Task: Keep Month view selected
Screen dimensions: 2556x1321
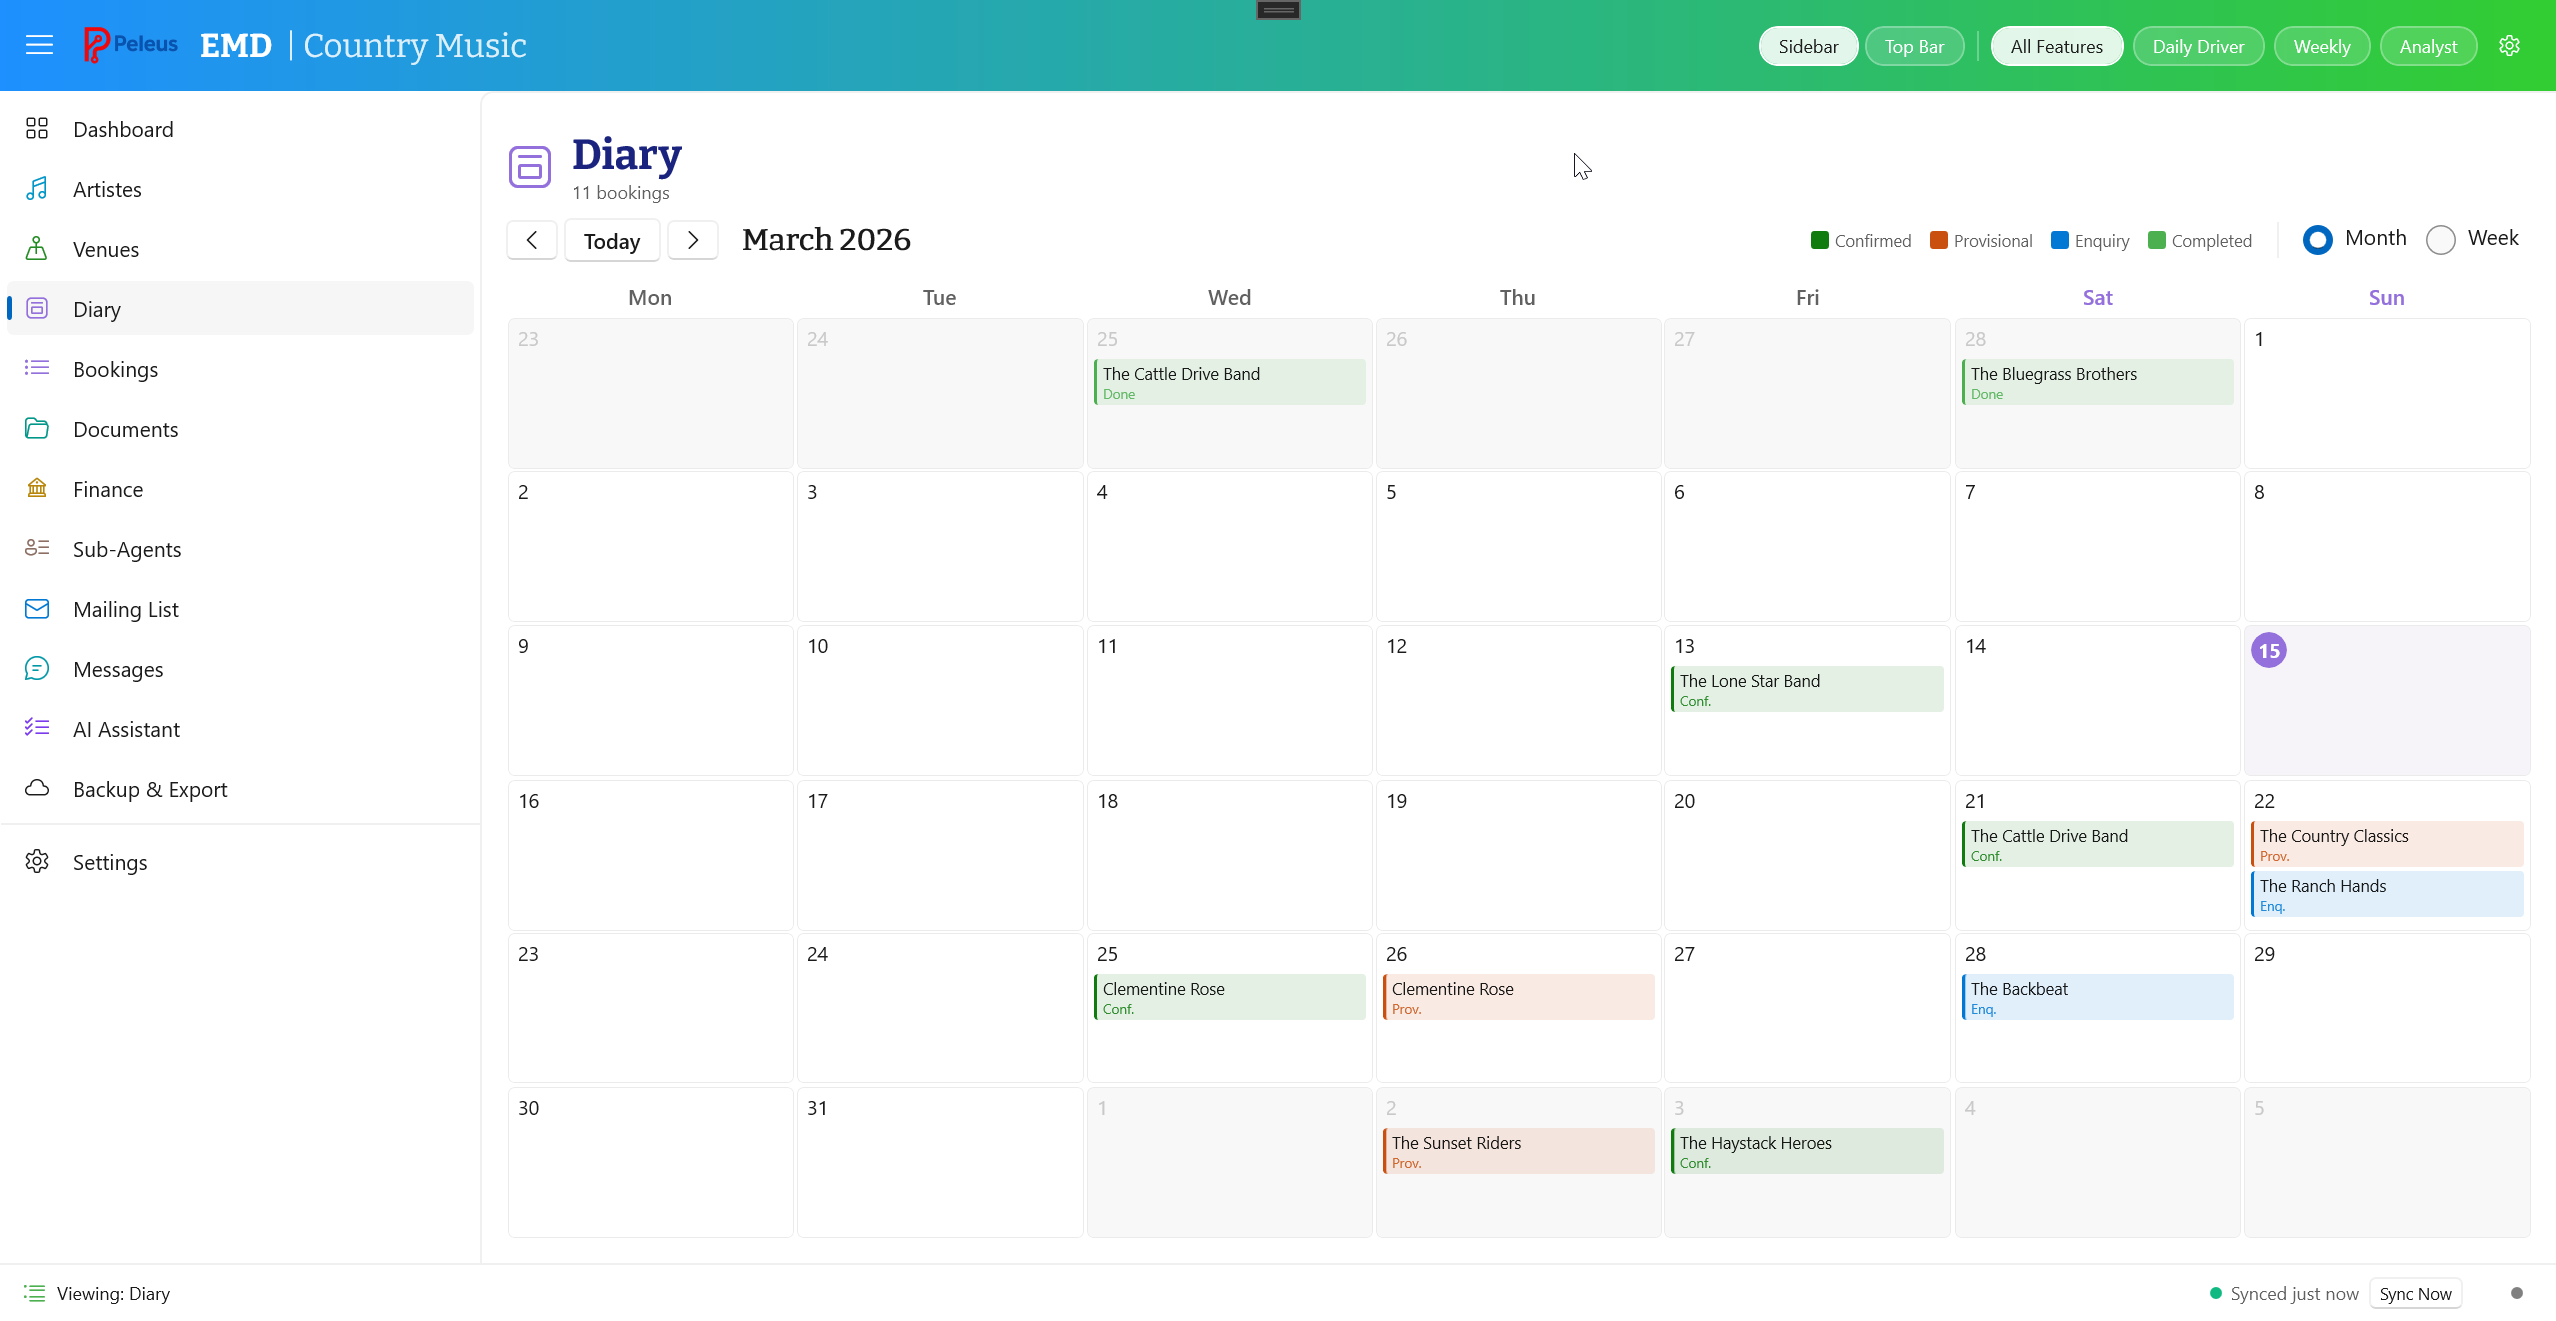Action: pyautogui.click(x=2318, y=239)
